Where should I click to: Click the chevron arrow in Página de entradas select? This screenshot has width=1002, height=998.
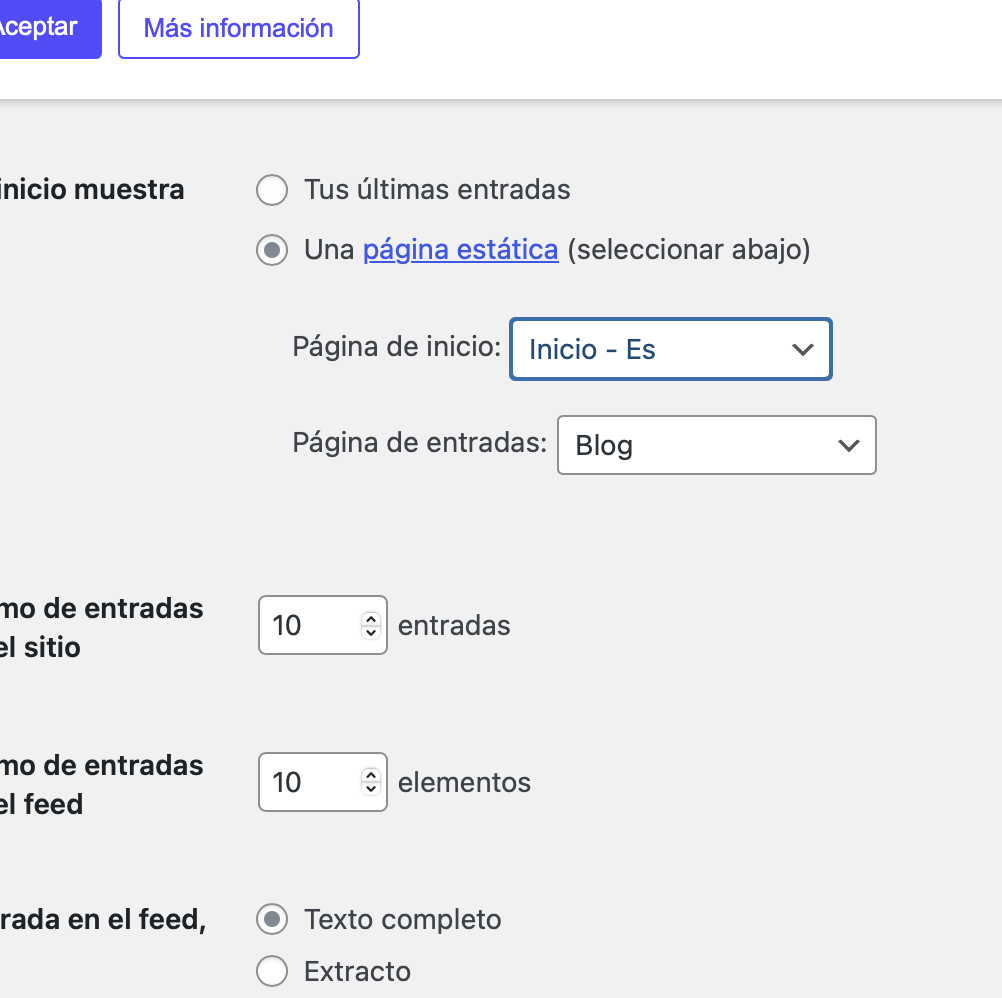[x=848, y=445]
